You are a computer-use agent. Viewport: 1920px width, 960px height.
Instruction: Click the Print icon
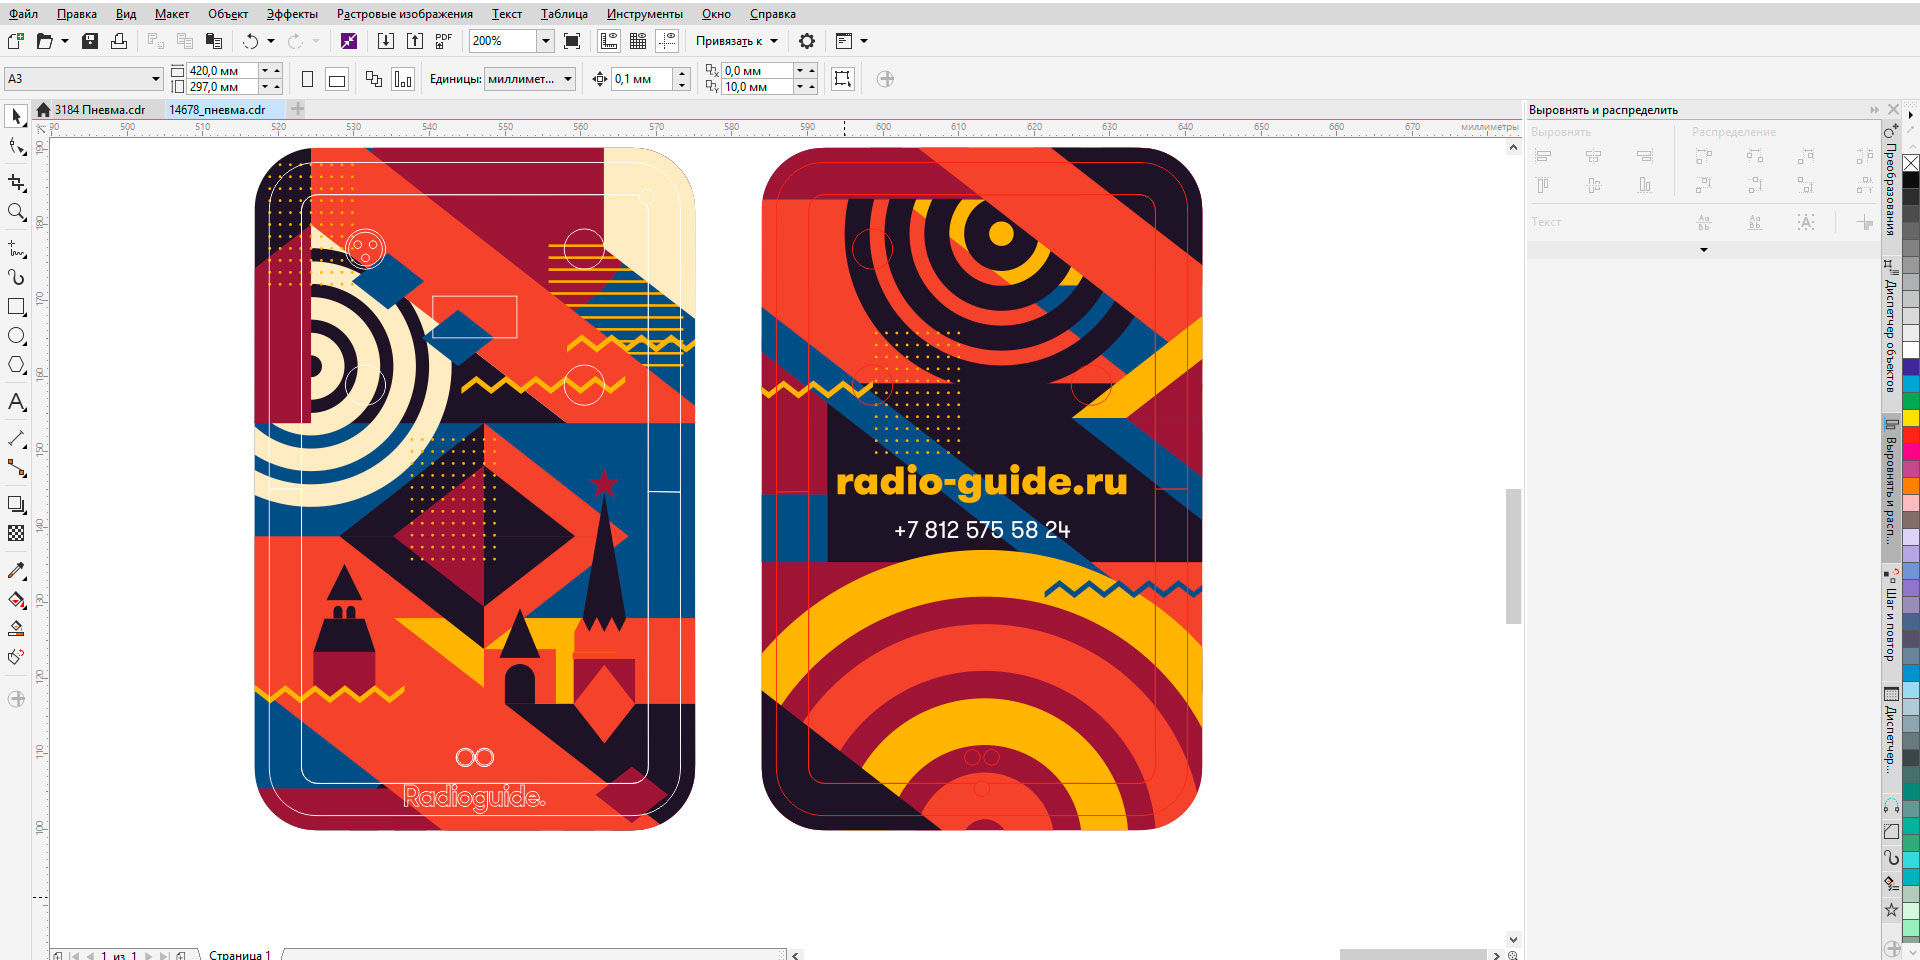click(119, 41)
